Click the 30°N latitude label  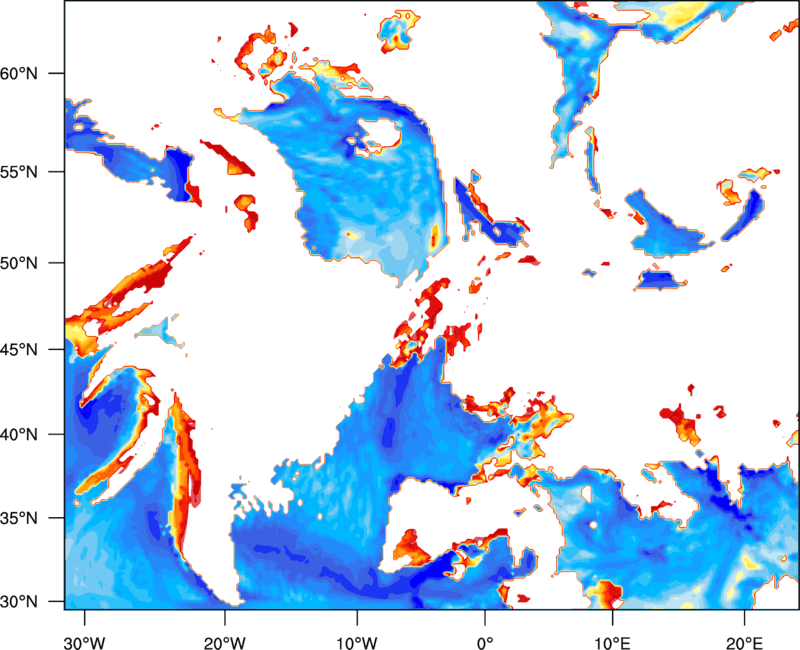[x=19, y=602]
